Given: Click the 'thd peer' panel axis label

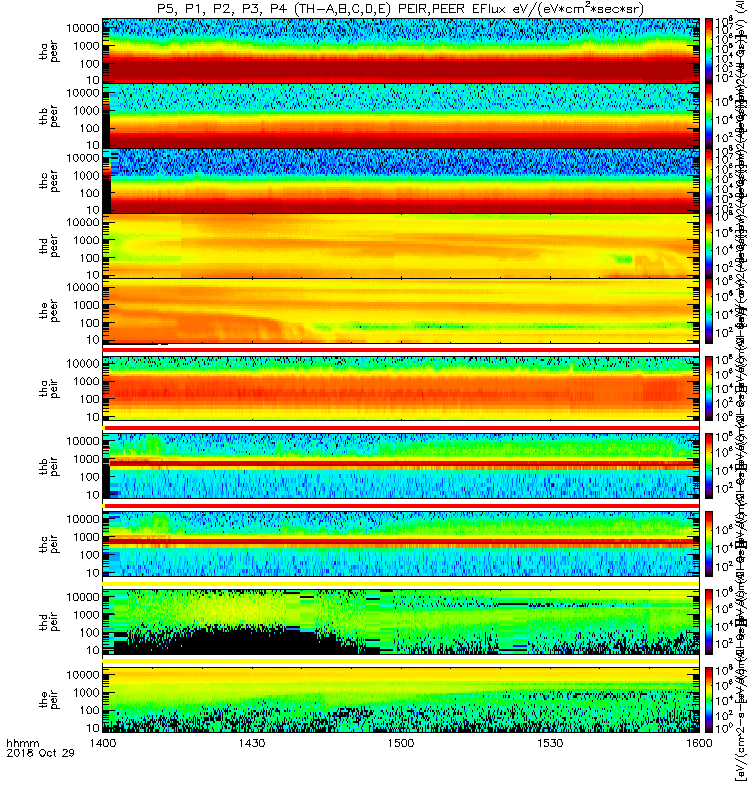Looking at the screenshot, I should coord(48,246).
